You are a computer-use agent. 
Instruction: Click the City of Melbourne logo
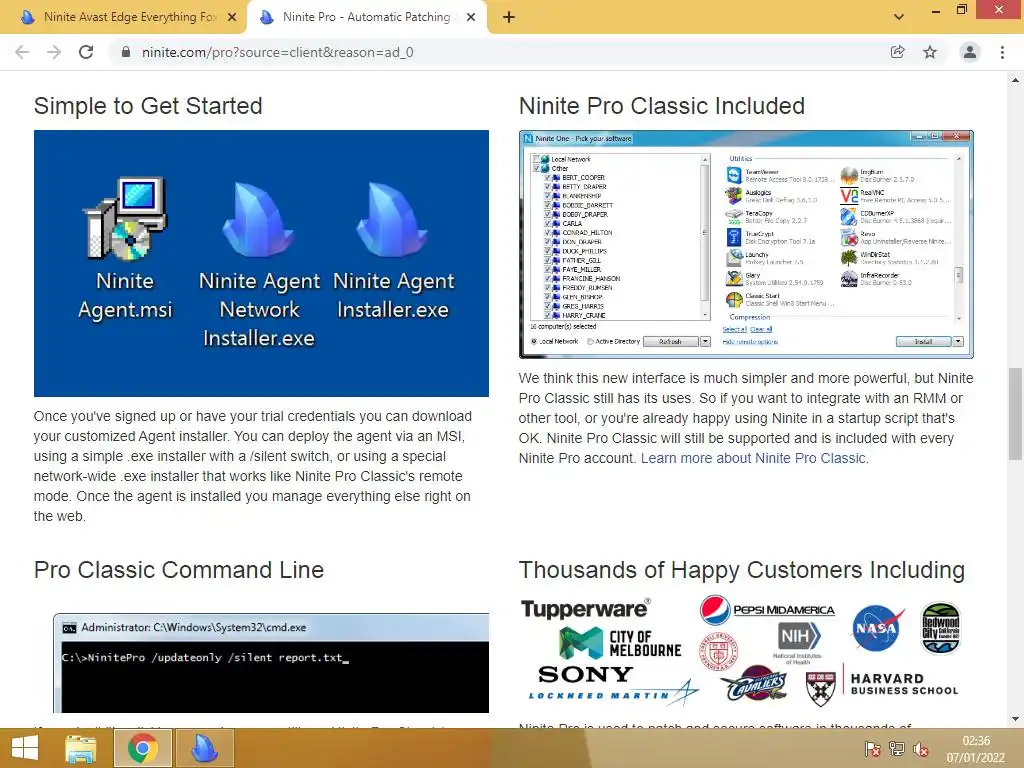(620, 643)
